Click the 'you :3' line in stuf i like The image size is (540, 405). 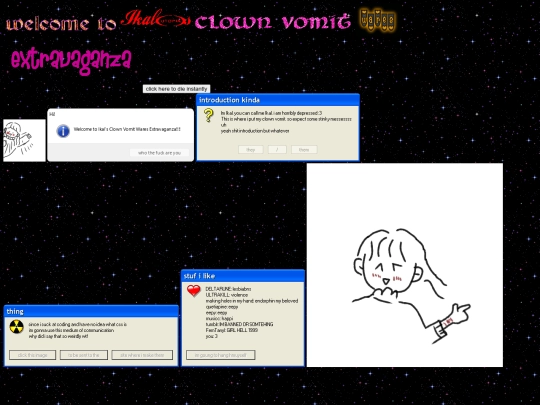(211, 336)
